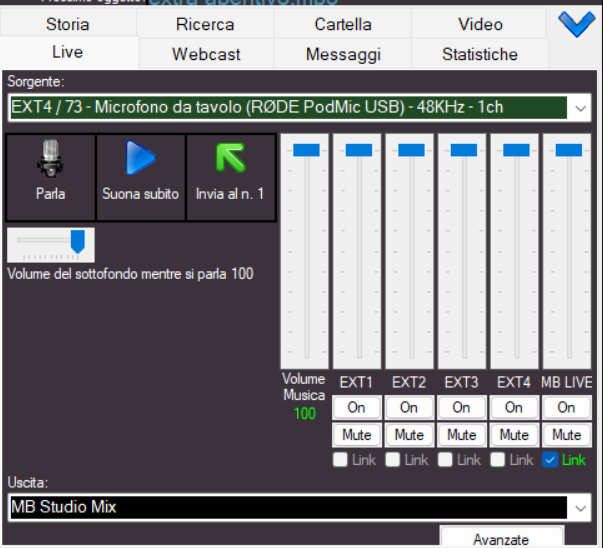603x548 pixels.
Task: Click the Avanzate button
Action: pyautogui.click(x=501, y=539)
